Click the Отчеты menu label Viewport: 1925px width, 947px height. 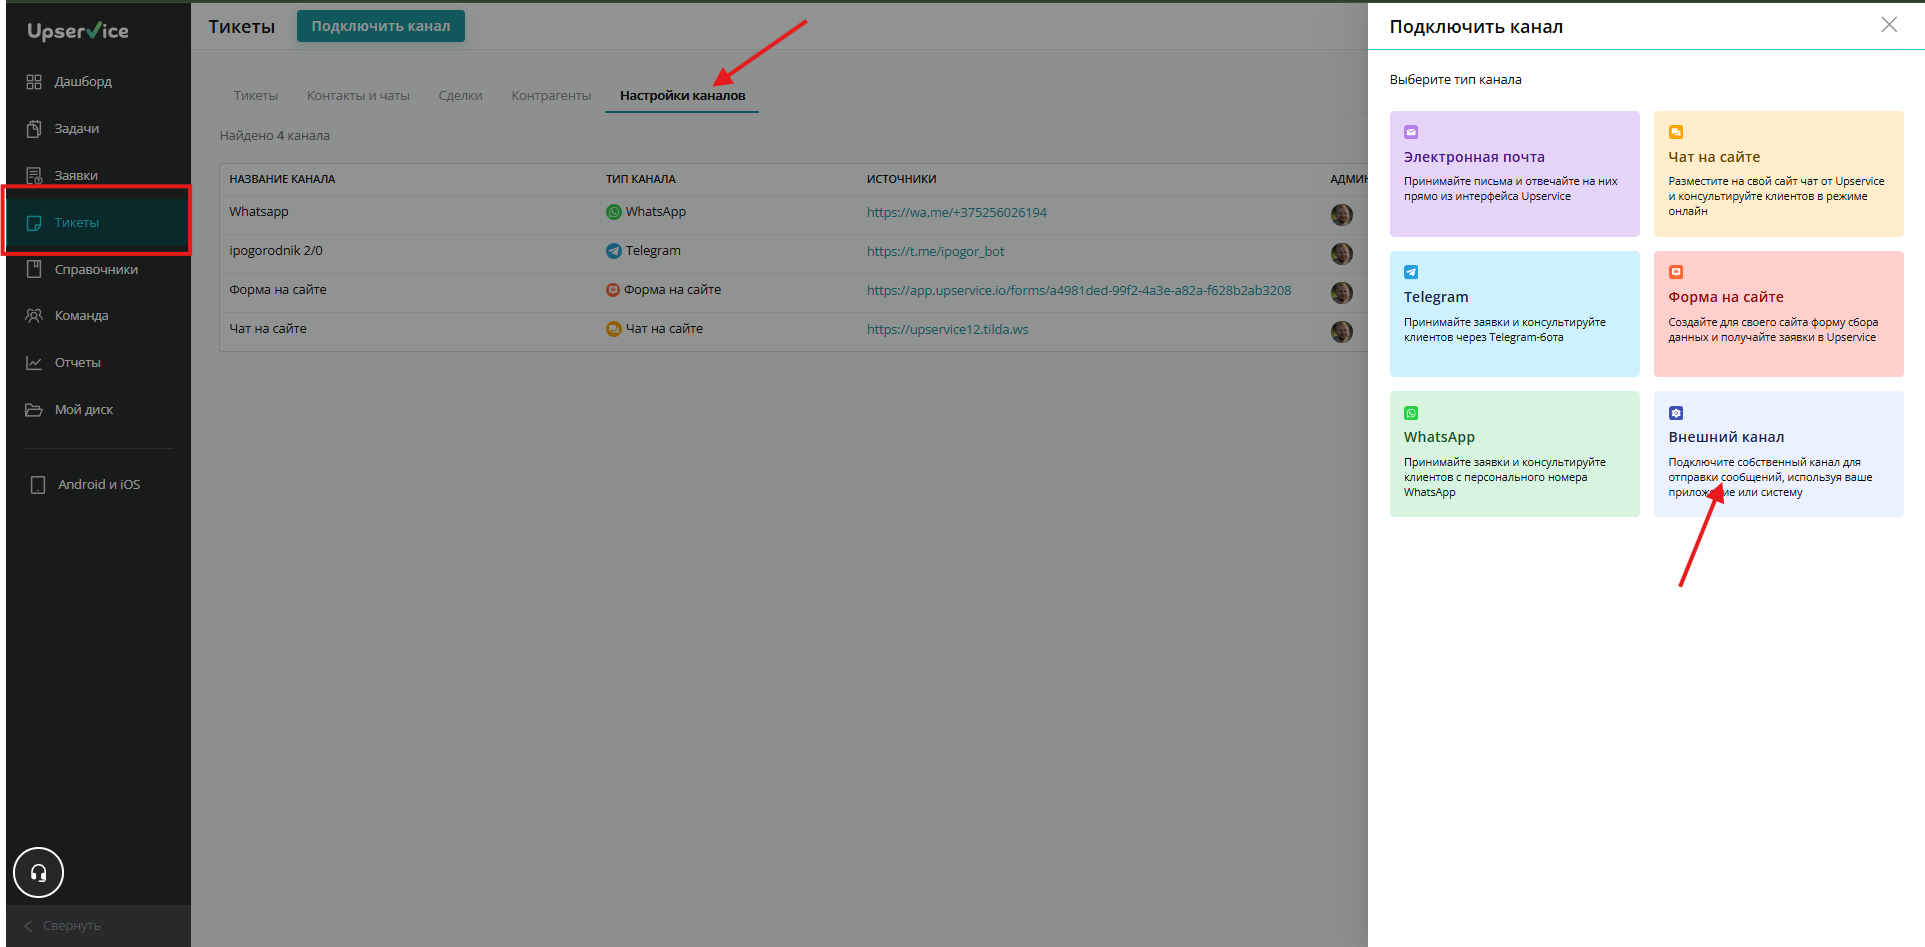[x=78, y=363]
